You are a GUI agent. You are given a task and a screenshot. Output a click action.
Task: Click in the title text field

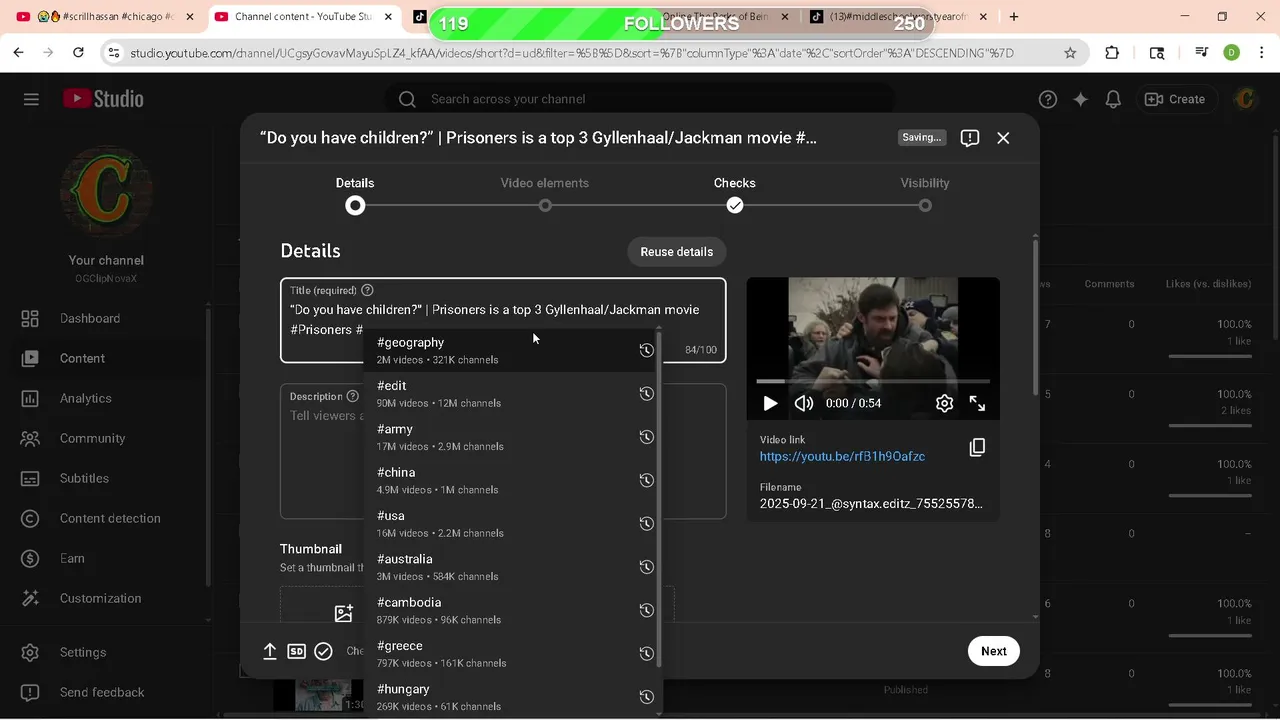pos(503,320)
